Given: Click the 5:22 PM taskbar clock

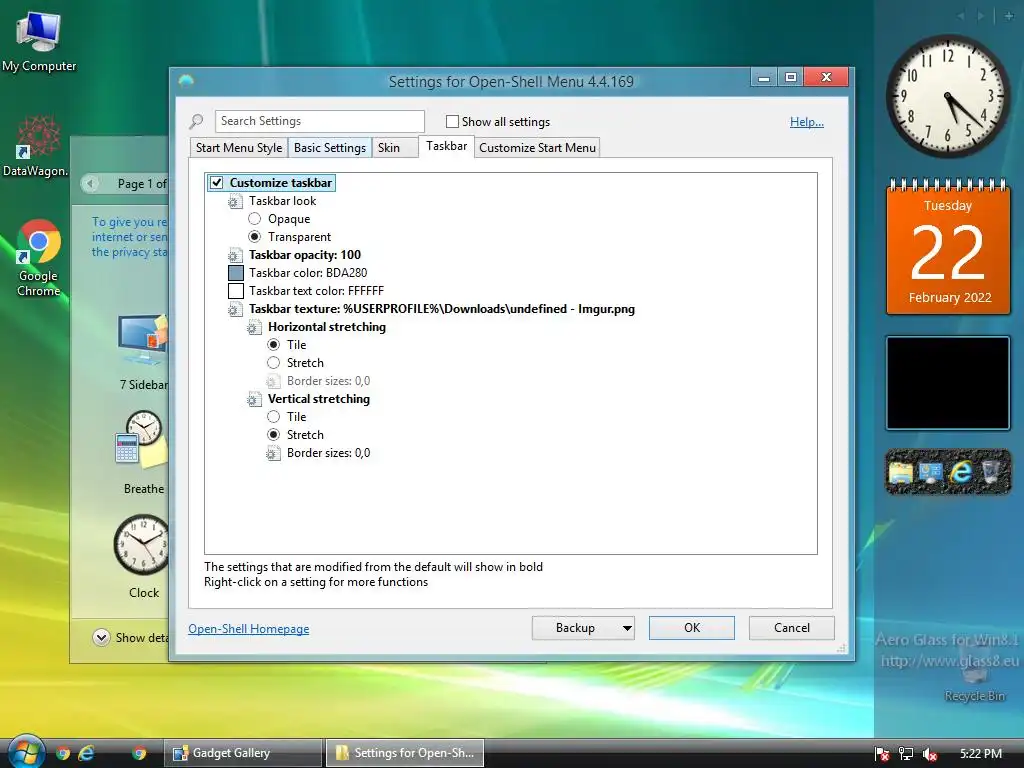Looking at the screenshot, I should [x=981, y=754].
